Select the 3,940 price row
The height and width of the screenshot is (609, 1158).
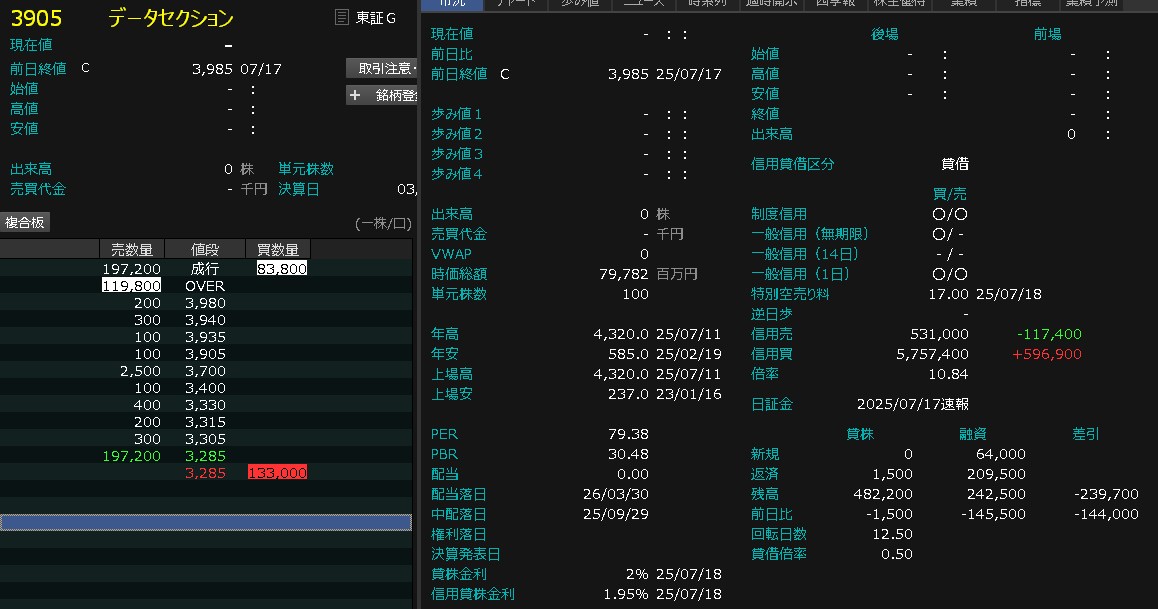pos(206,320)
